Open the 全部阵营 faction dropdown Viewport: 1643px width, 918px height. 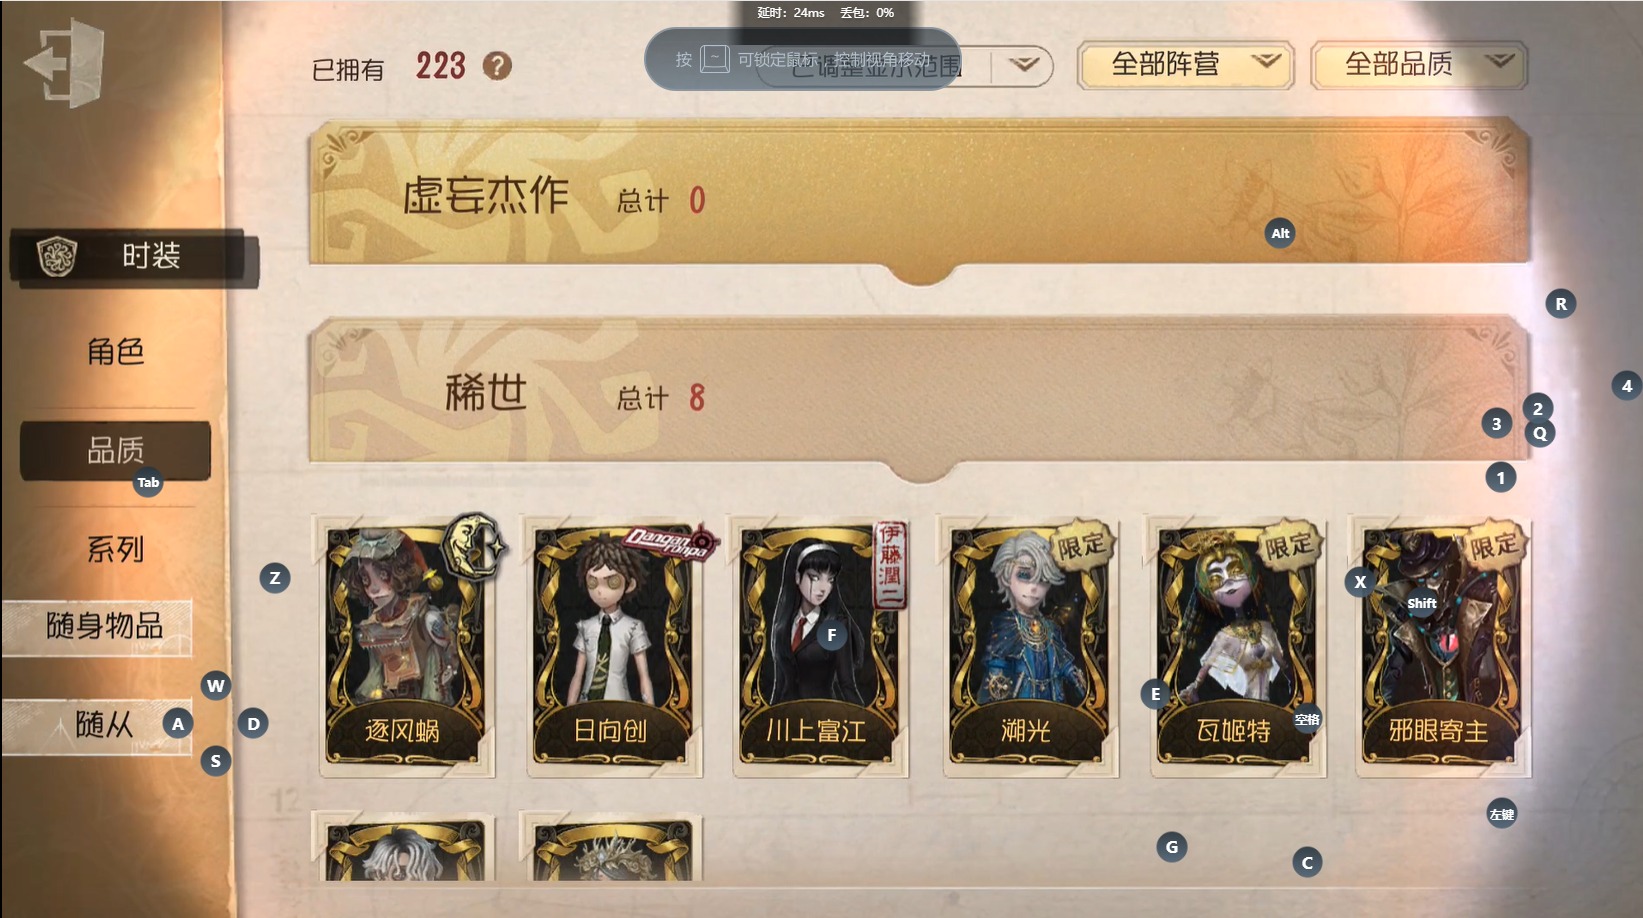[1186, 65]
